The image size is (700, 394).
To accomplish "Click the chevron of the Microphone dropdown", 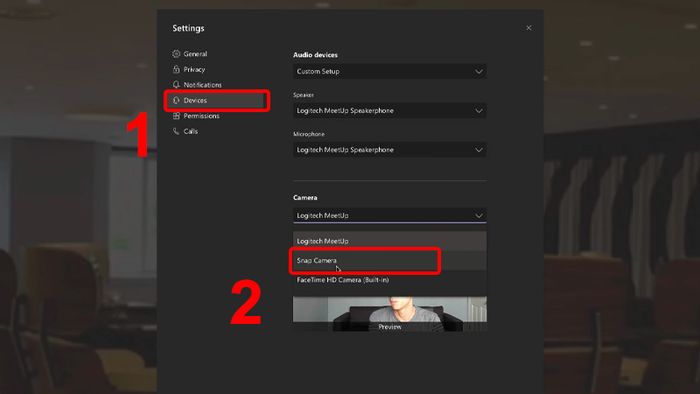I will pyautogui.click(x=479, y=150).
